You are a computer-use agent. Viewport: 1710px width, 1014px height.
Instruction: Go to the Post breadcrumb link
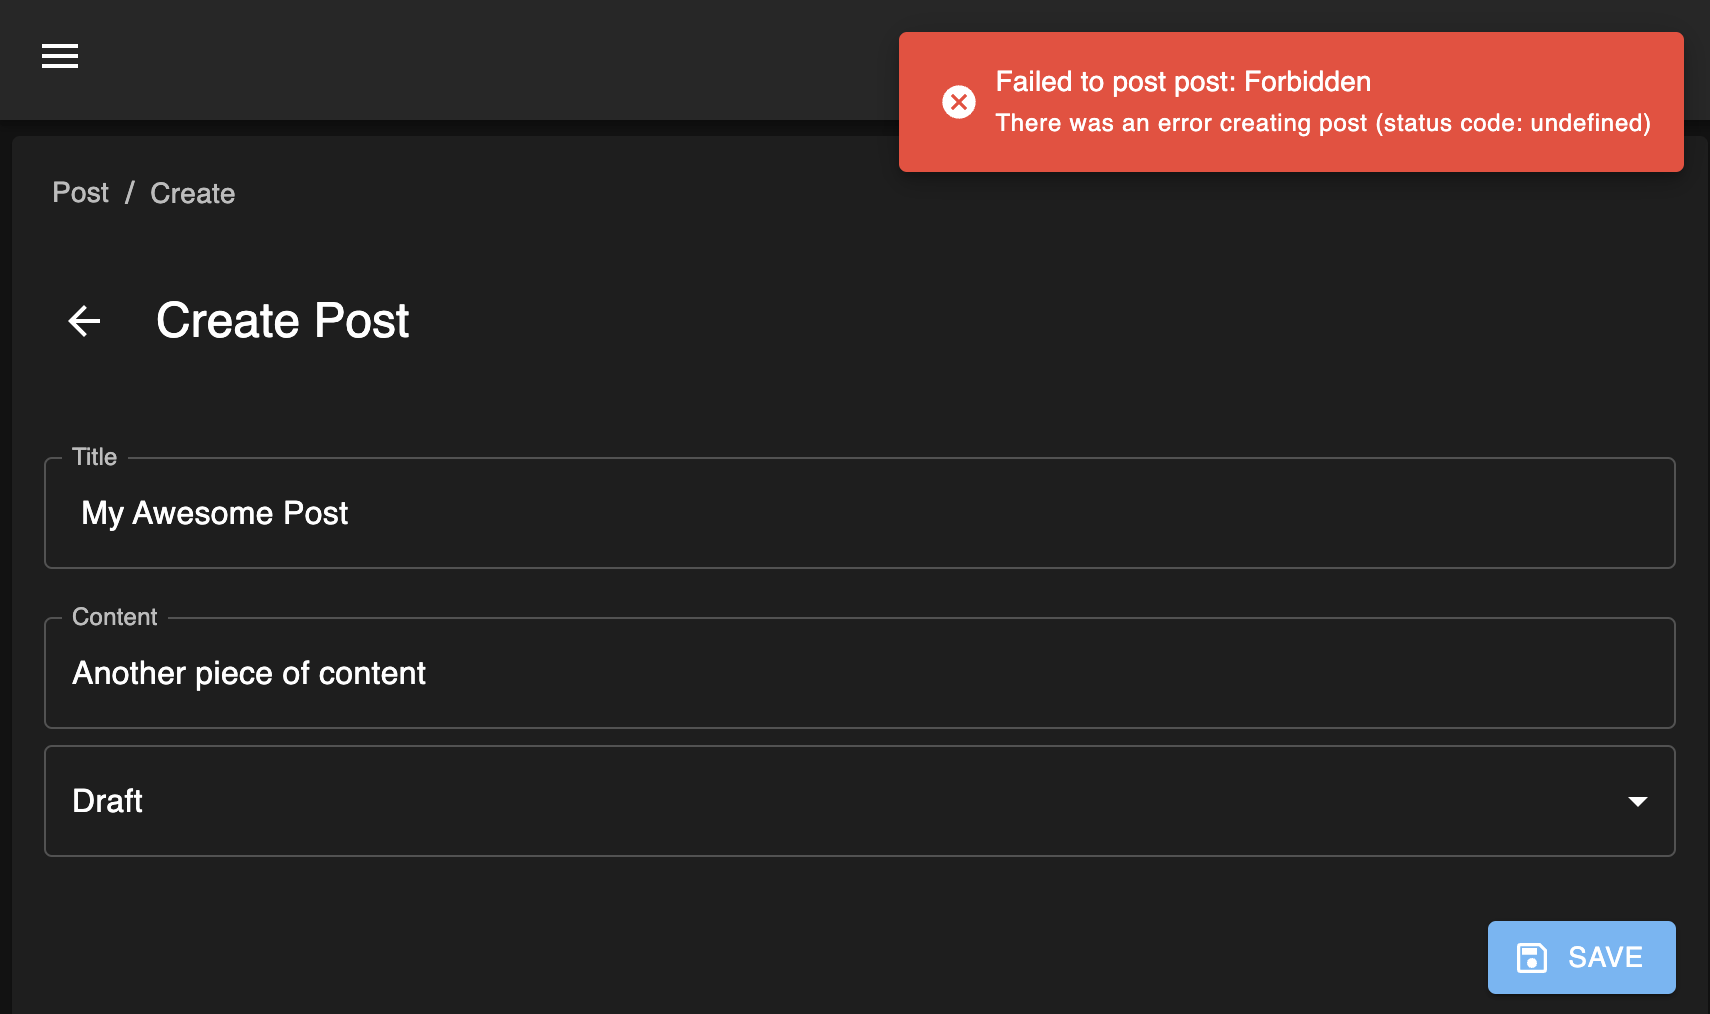tap(80, 193)
